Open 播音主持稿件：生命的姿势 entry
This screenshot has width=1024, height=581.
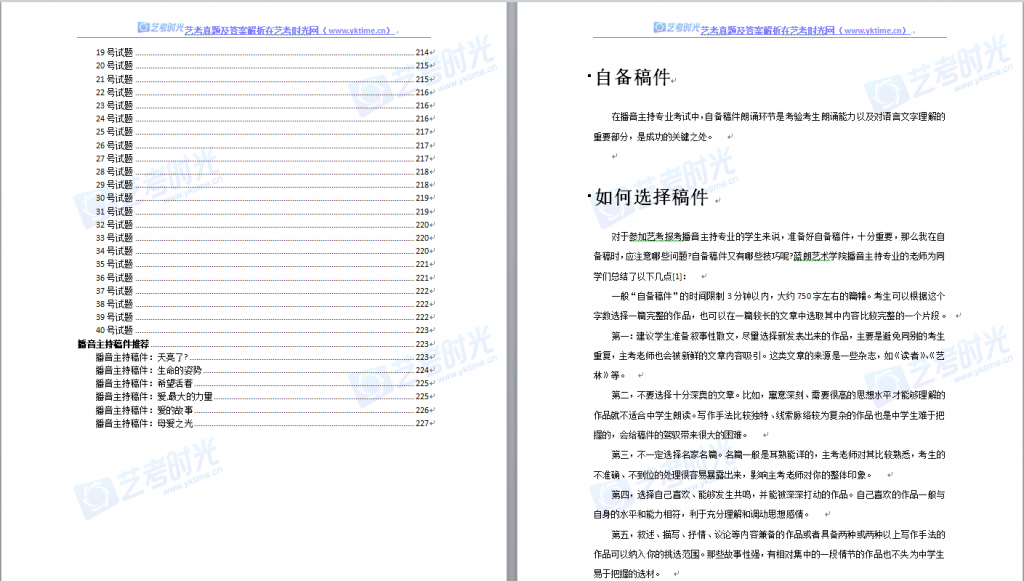click(147, 370)
